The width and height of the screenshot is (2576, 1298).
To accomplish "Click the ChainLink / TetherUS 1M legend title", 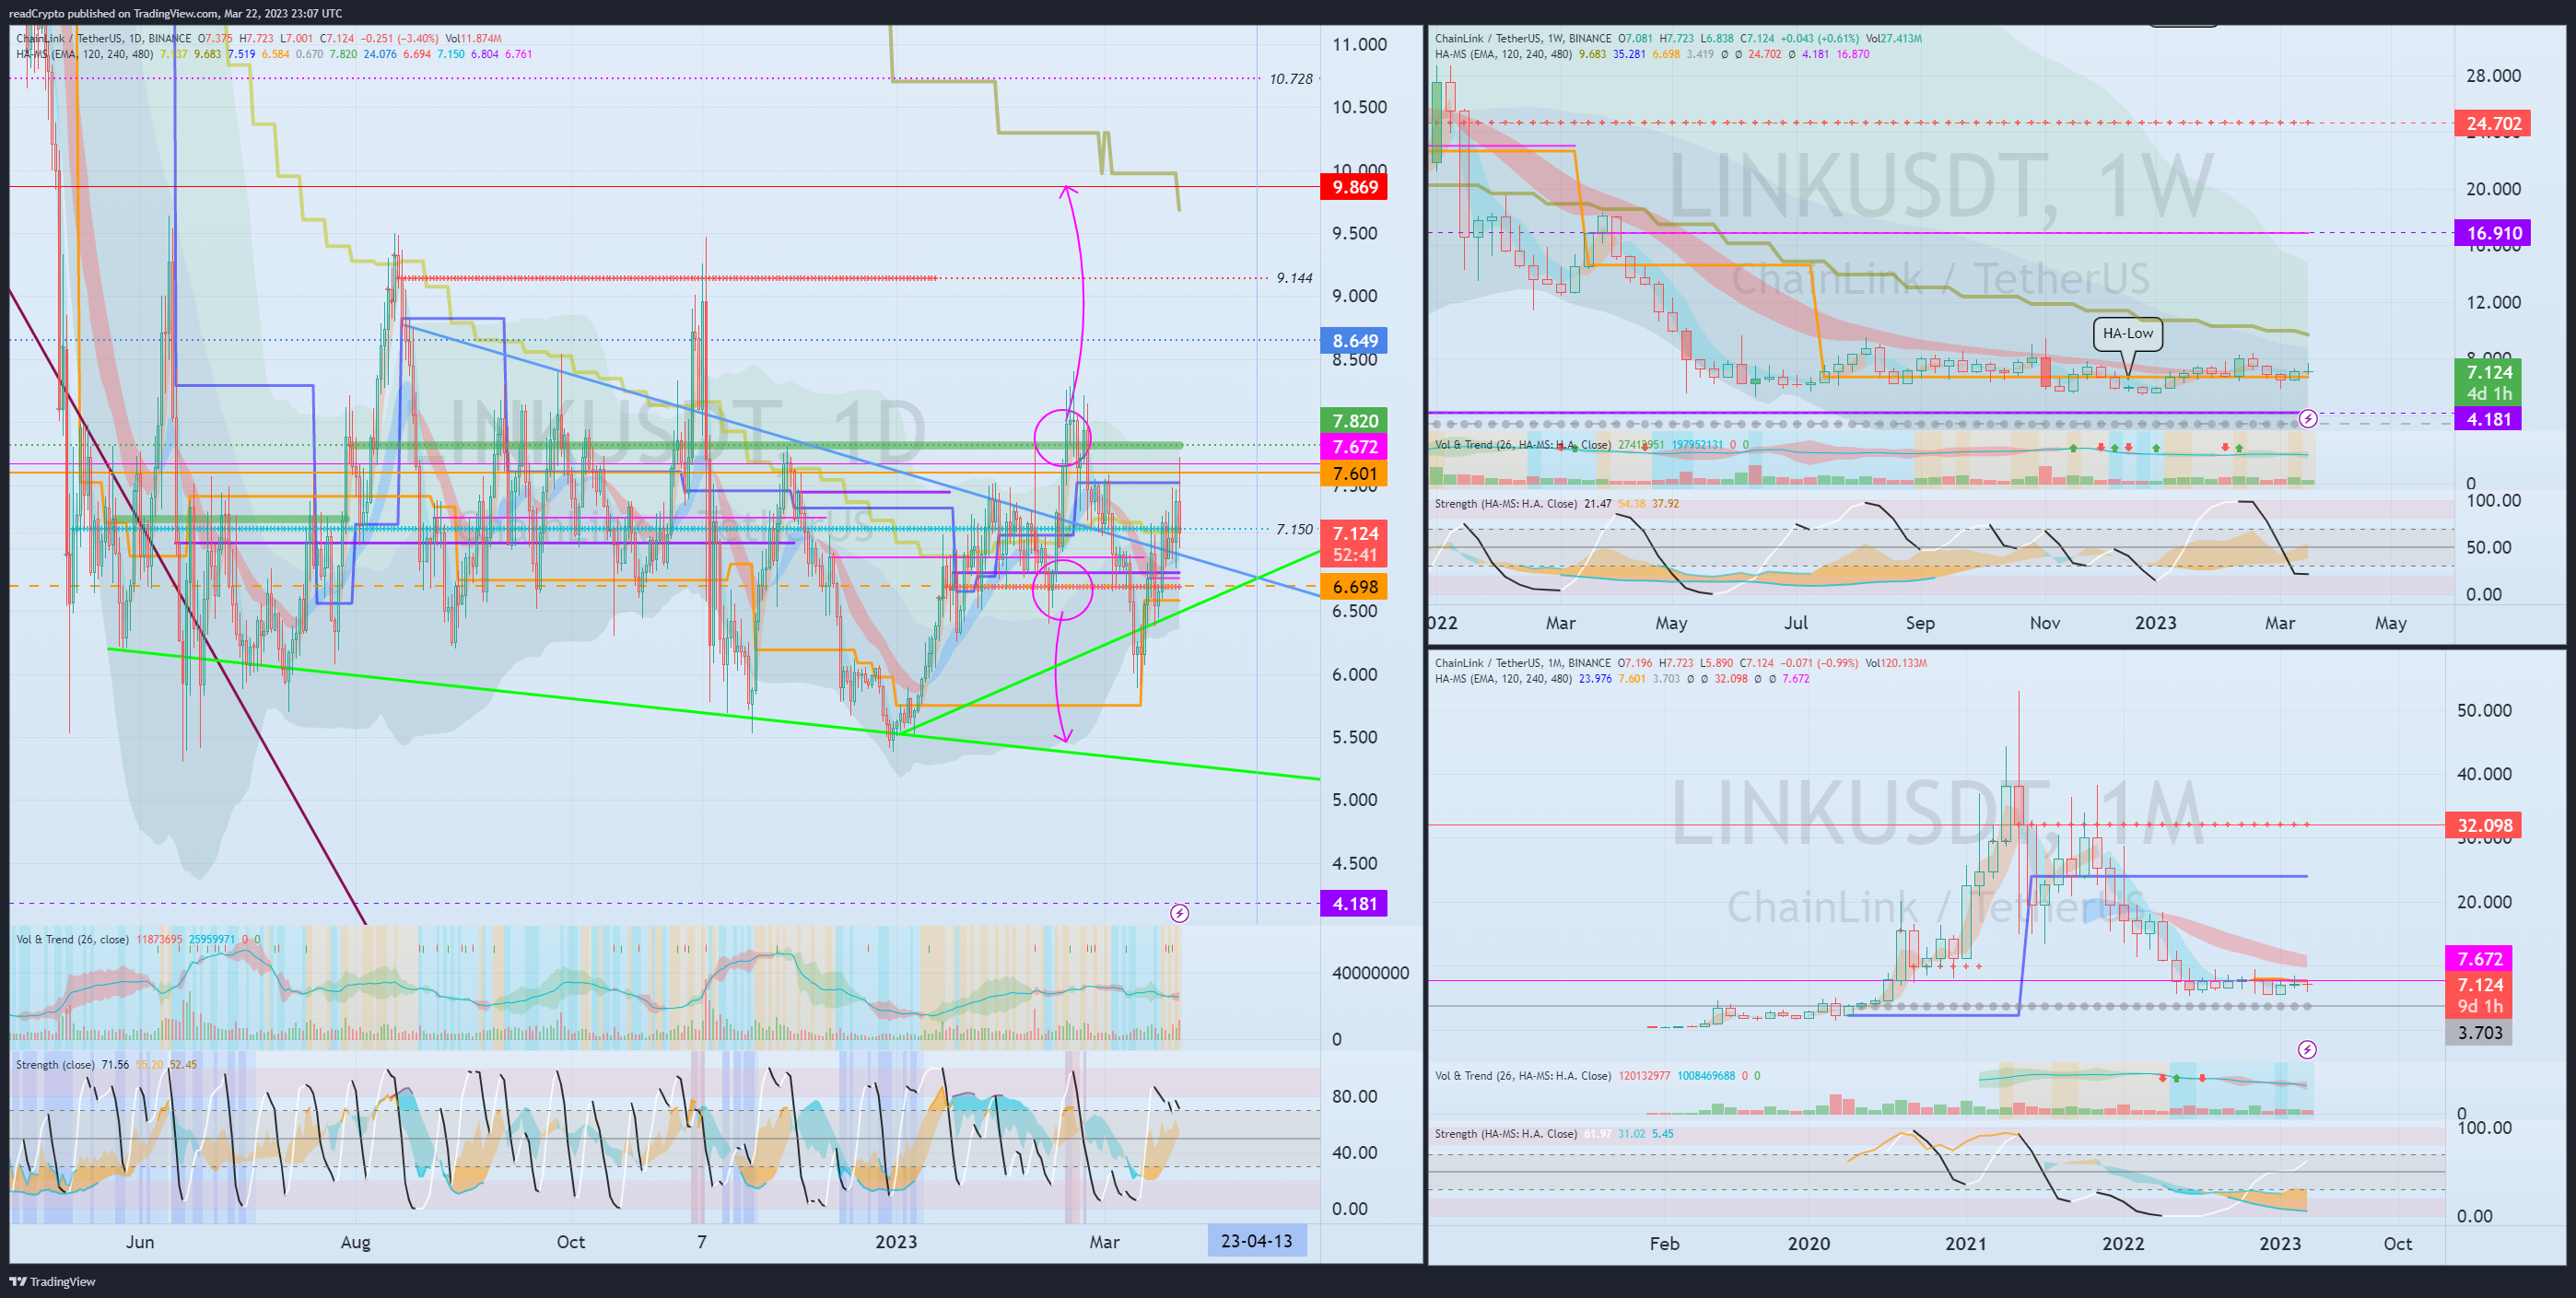I will click(x=1523, y=663).
